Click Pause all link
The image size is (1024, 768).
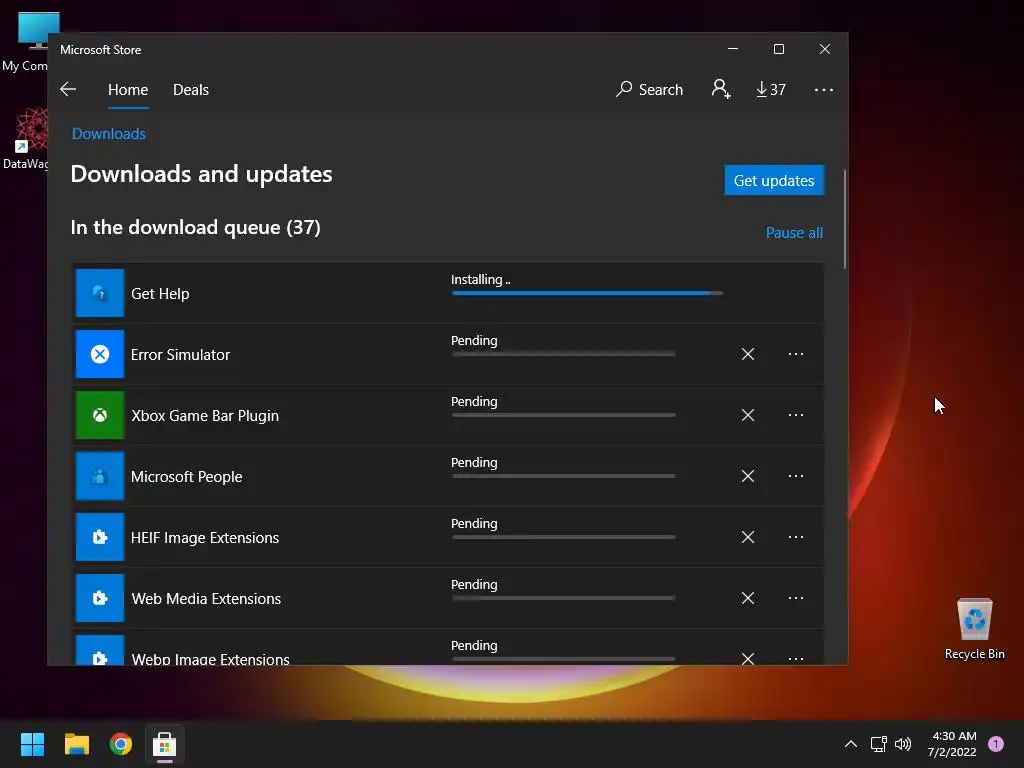794,232
